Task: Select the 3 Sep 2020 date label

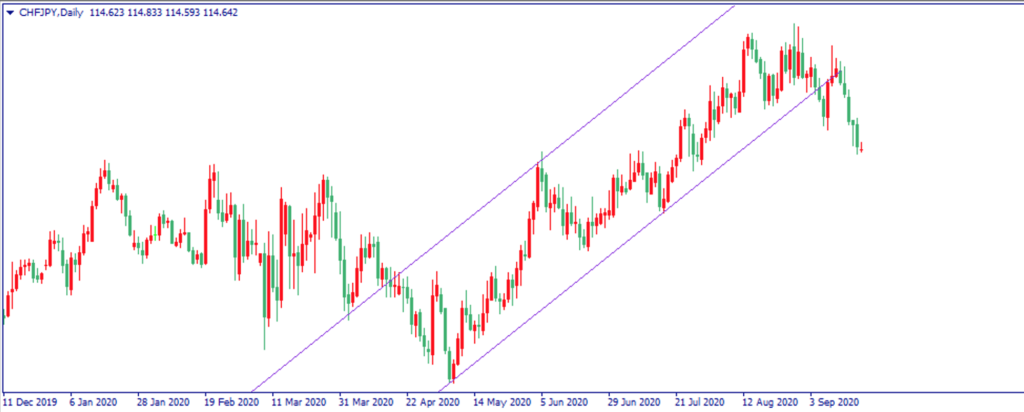Action: (x=834, y=403)
